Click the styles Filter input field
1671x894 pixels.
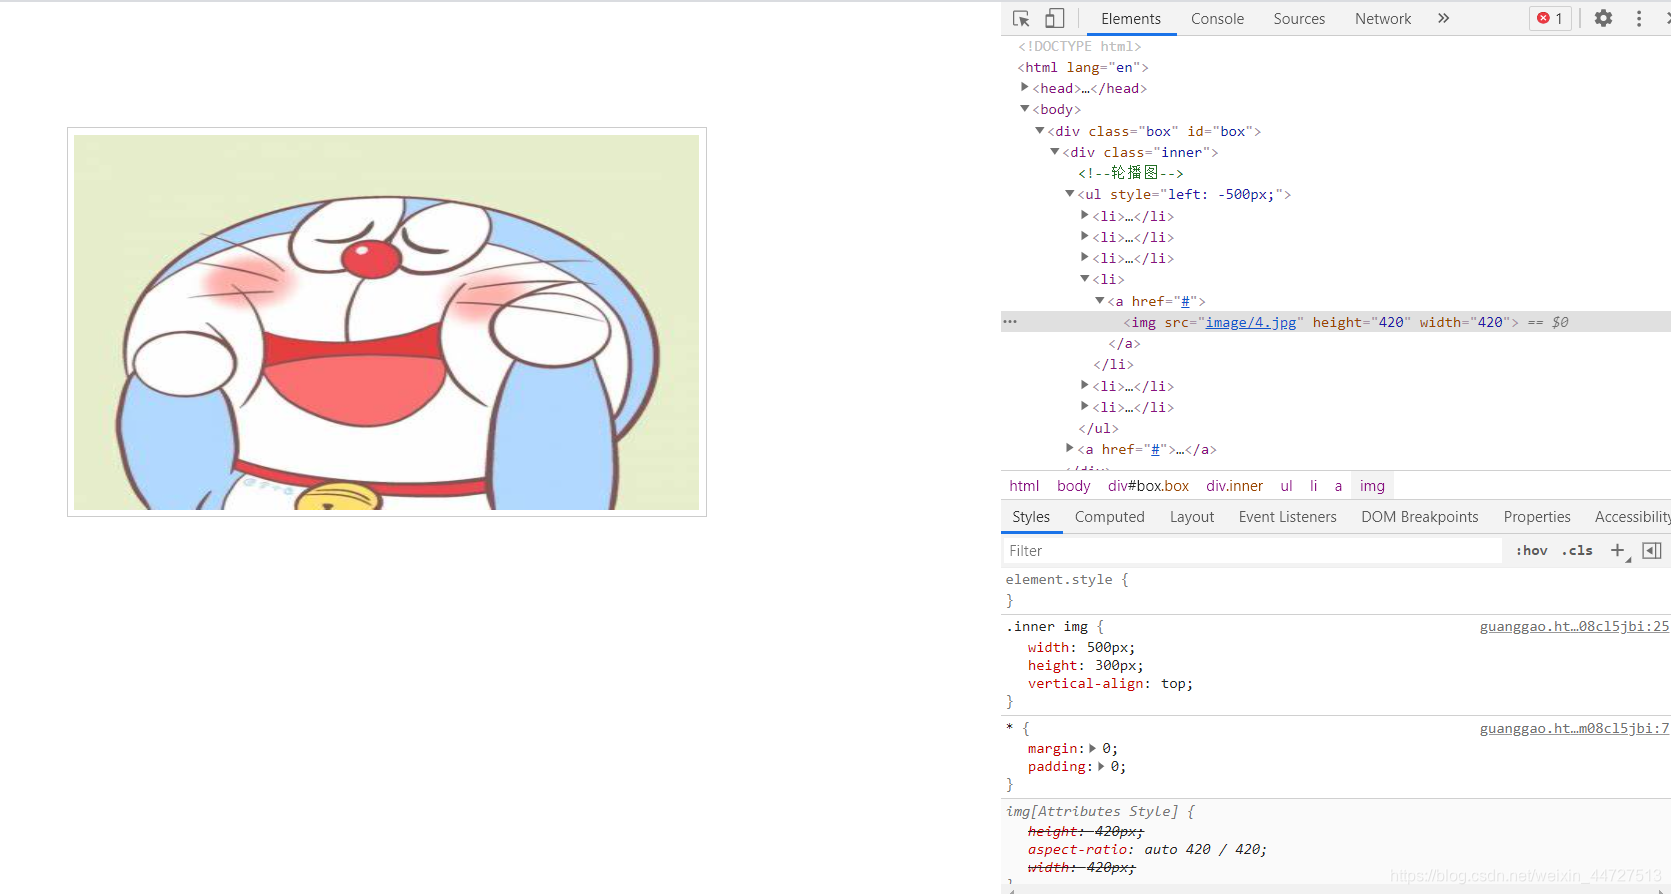pyautogui.click(x=1252, y=551)
